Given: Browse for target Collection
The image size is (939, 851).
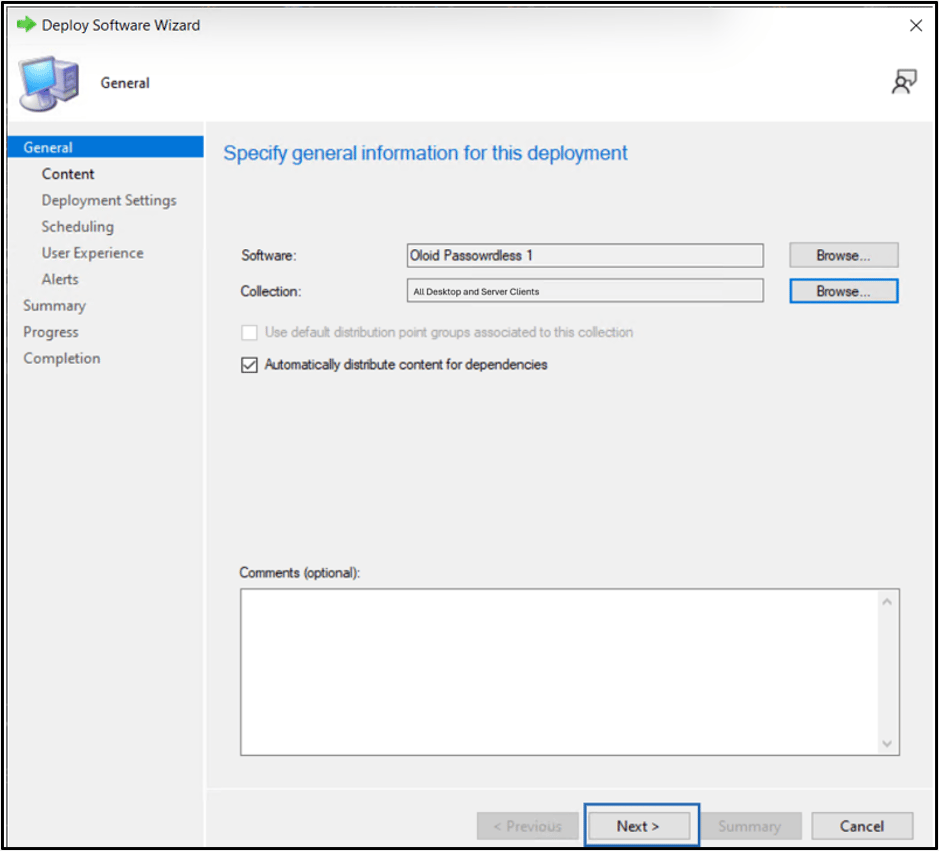Looking at the screenshot, I should pos(843,291).
